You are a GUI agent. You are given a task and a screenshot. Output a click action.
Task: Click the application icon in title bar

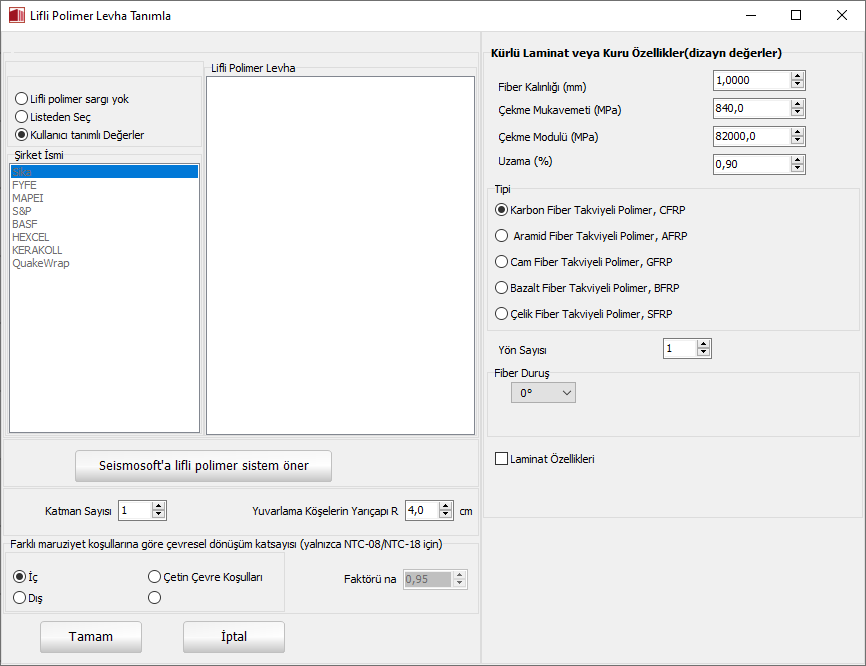(17, 16)
